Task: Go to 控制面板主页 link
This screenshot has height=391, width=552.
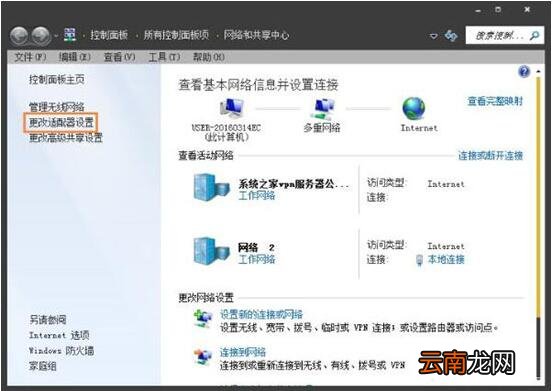Action: tap(57, 80)
